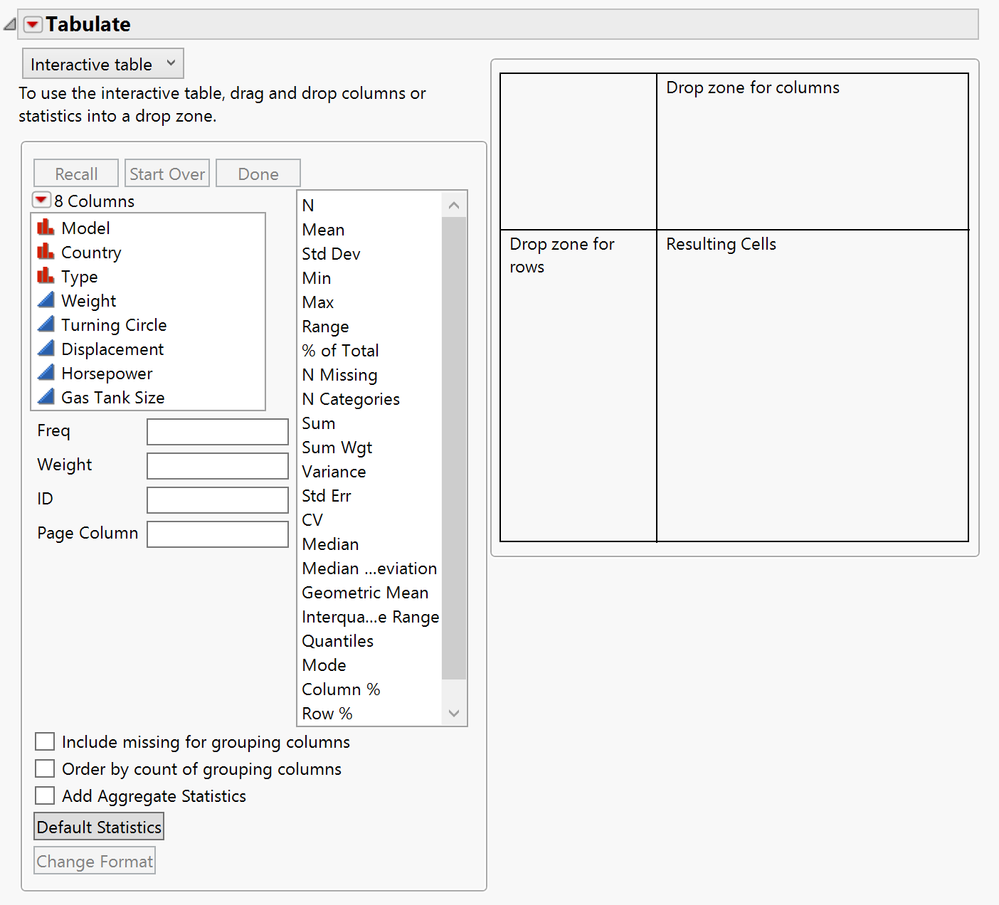Click the blue triangle icon beside Displacement
The image size is (999, 905).
tap(45, 349)
